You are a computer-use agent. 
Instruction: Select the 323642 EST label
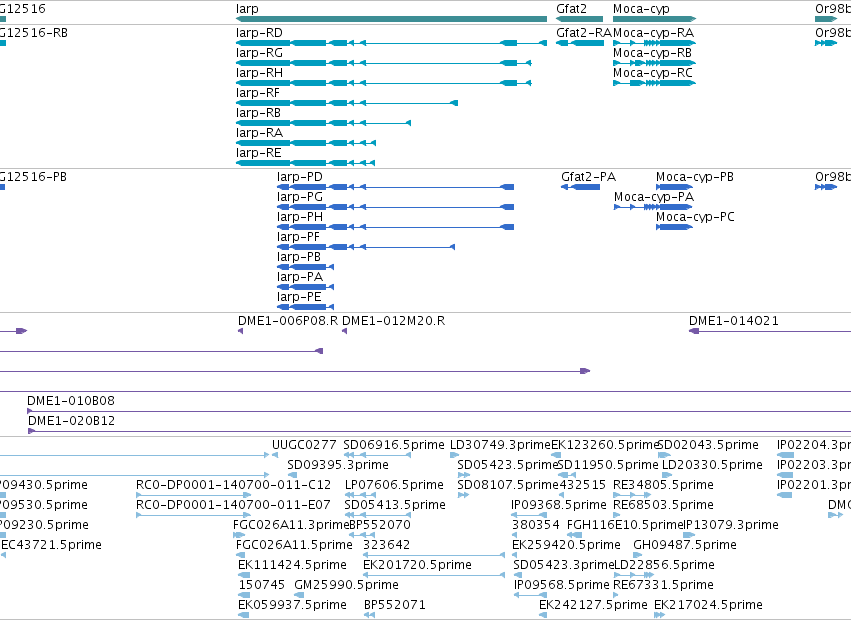(386, 545)
